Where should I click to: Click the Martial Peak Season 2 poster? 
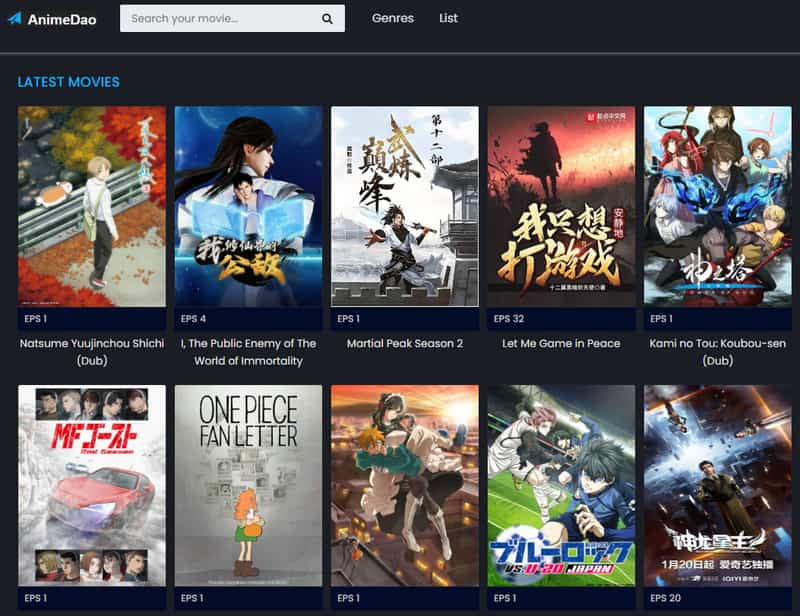(x=403, y=205)
